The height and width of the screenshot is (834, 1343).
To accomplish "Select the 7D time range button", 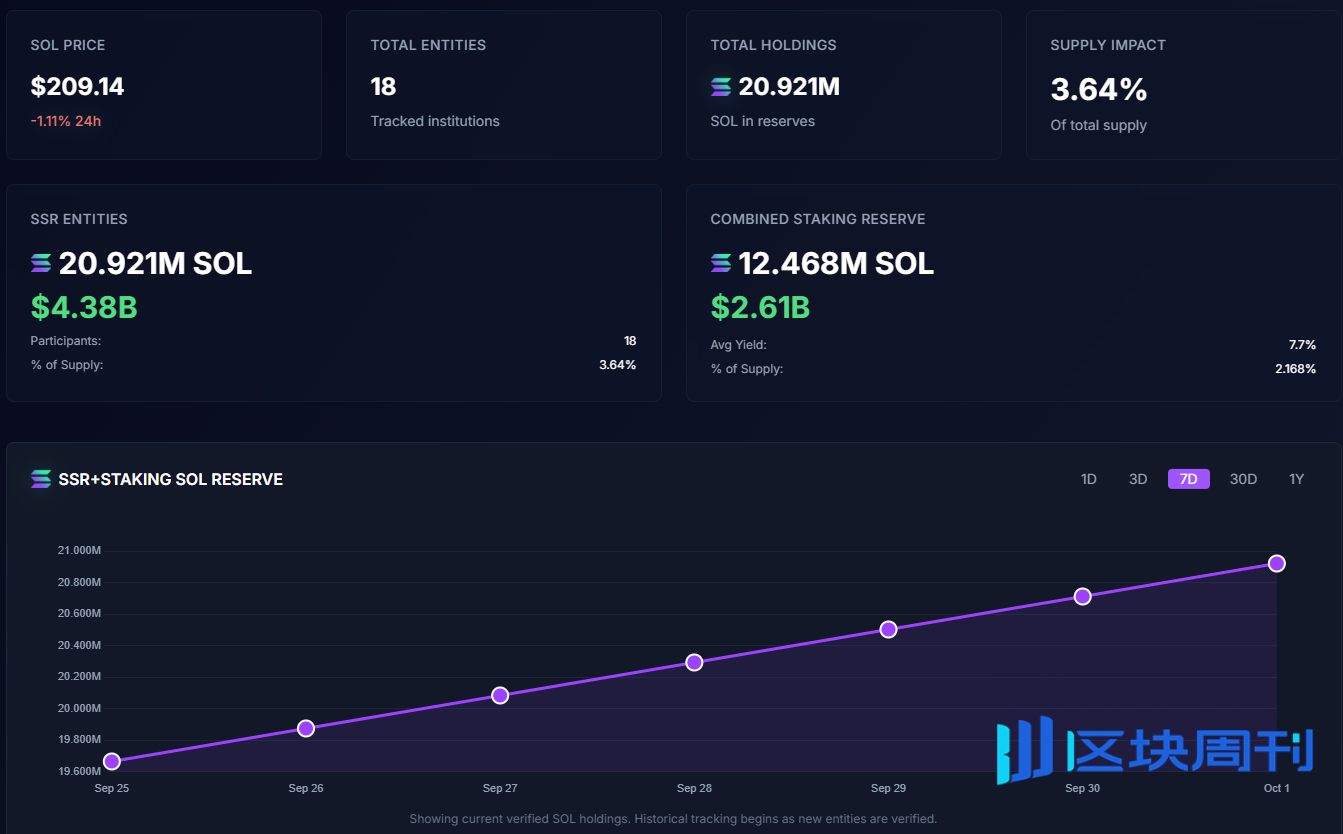I will pos(1188,479).
